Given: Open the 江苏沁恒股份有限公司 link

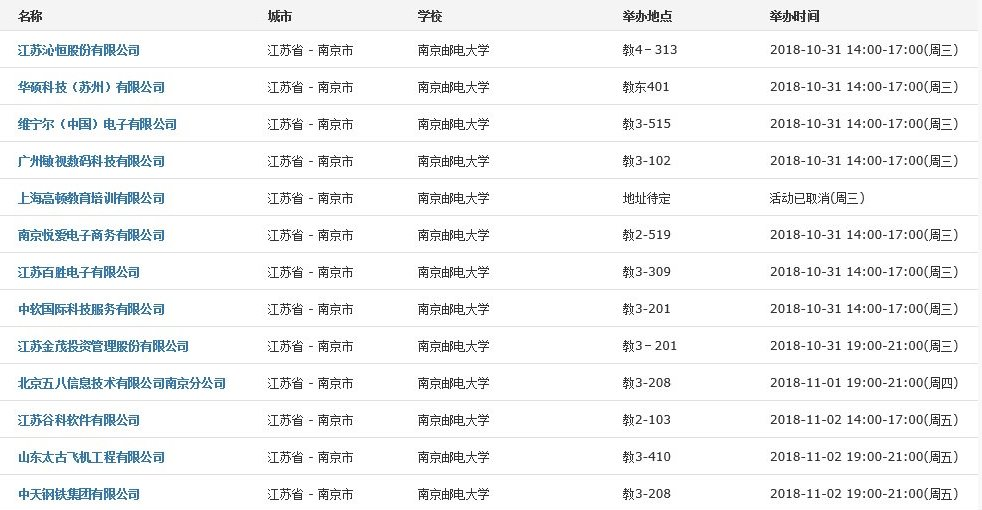Looking at the screenshot, I should pos(79,50).
